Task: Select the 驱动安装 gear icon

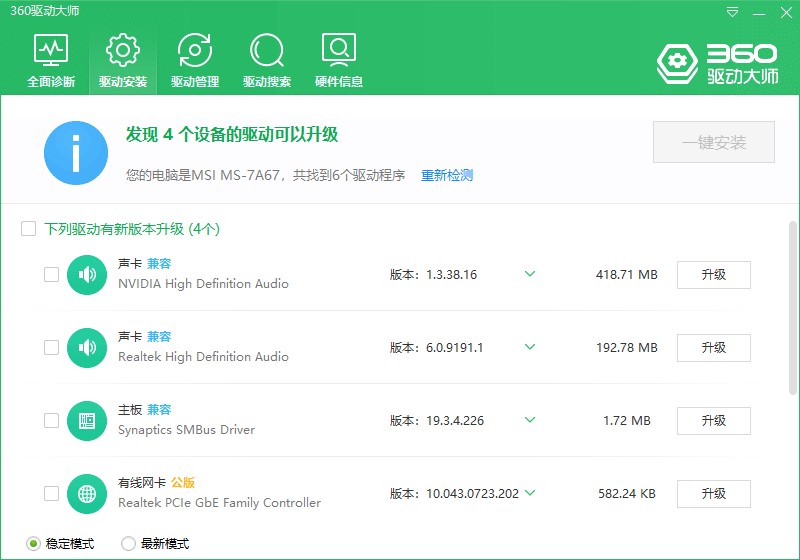Action: [122, 50]
